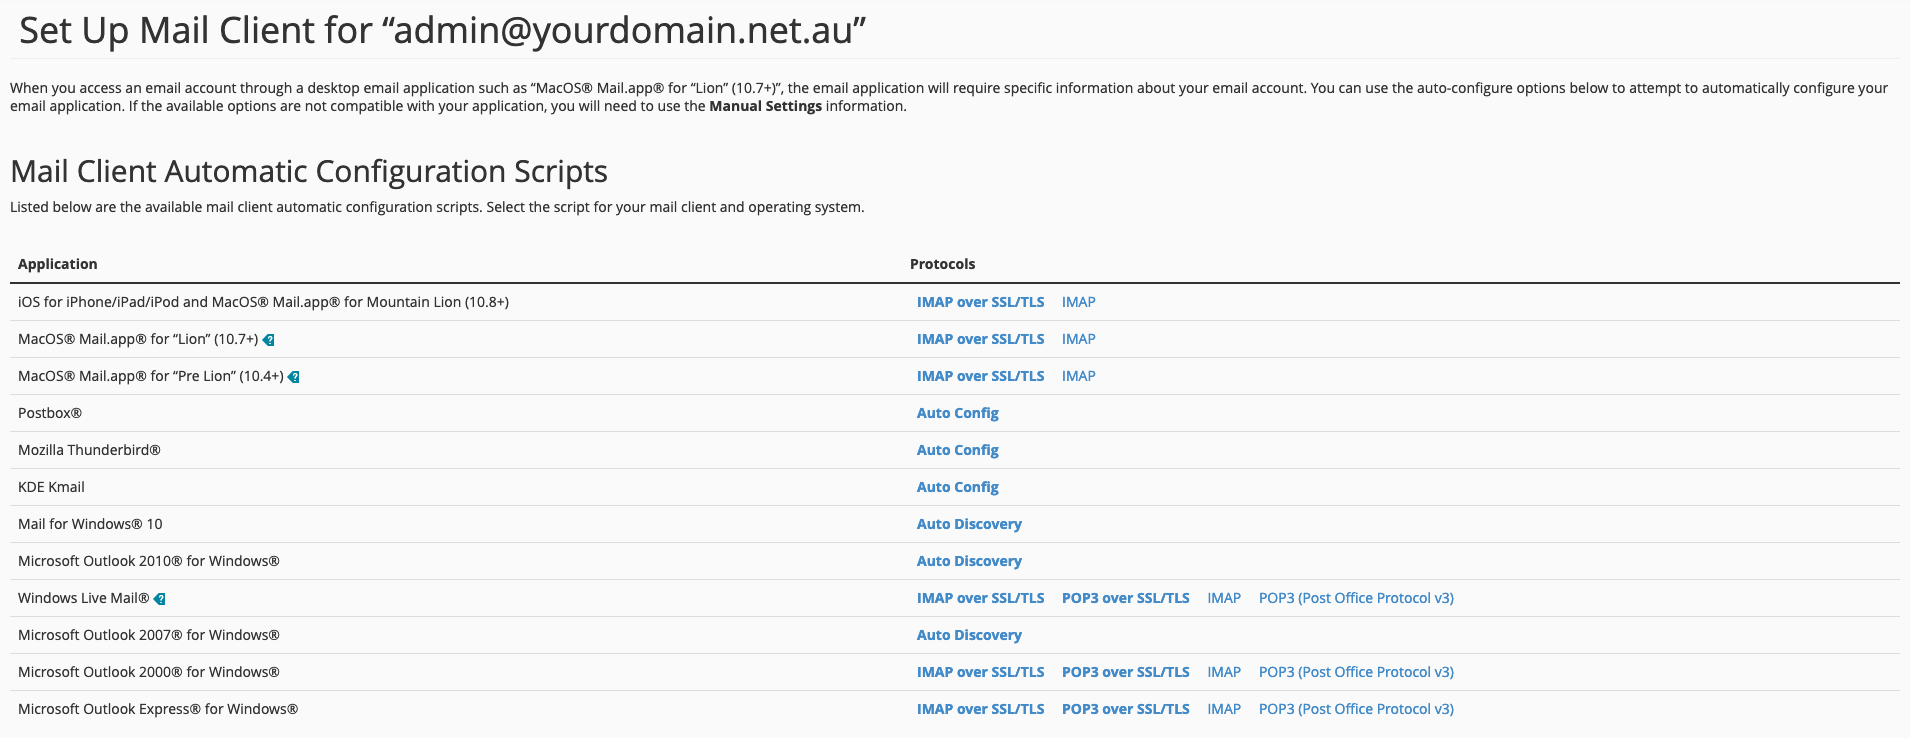Click 'Microsoft Outlook 2000® for Windows®' text

pos(148,672)
